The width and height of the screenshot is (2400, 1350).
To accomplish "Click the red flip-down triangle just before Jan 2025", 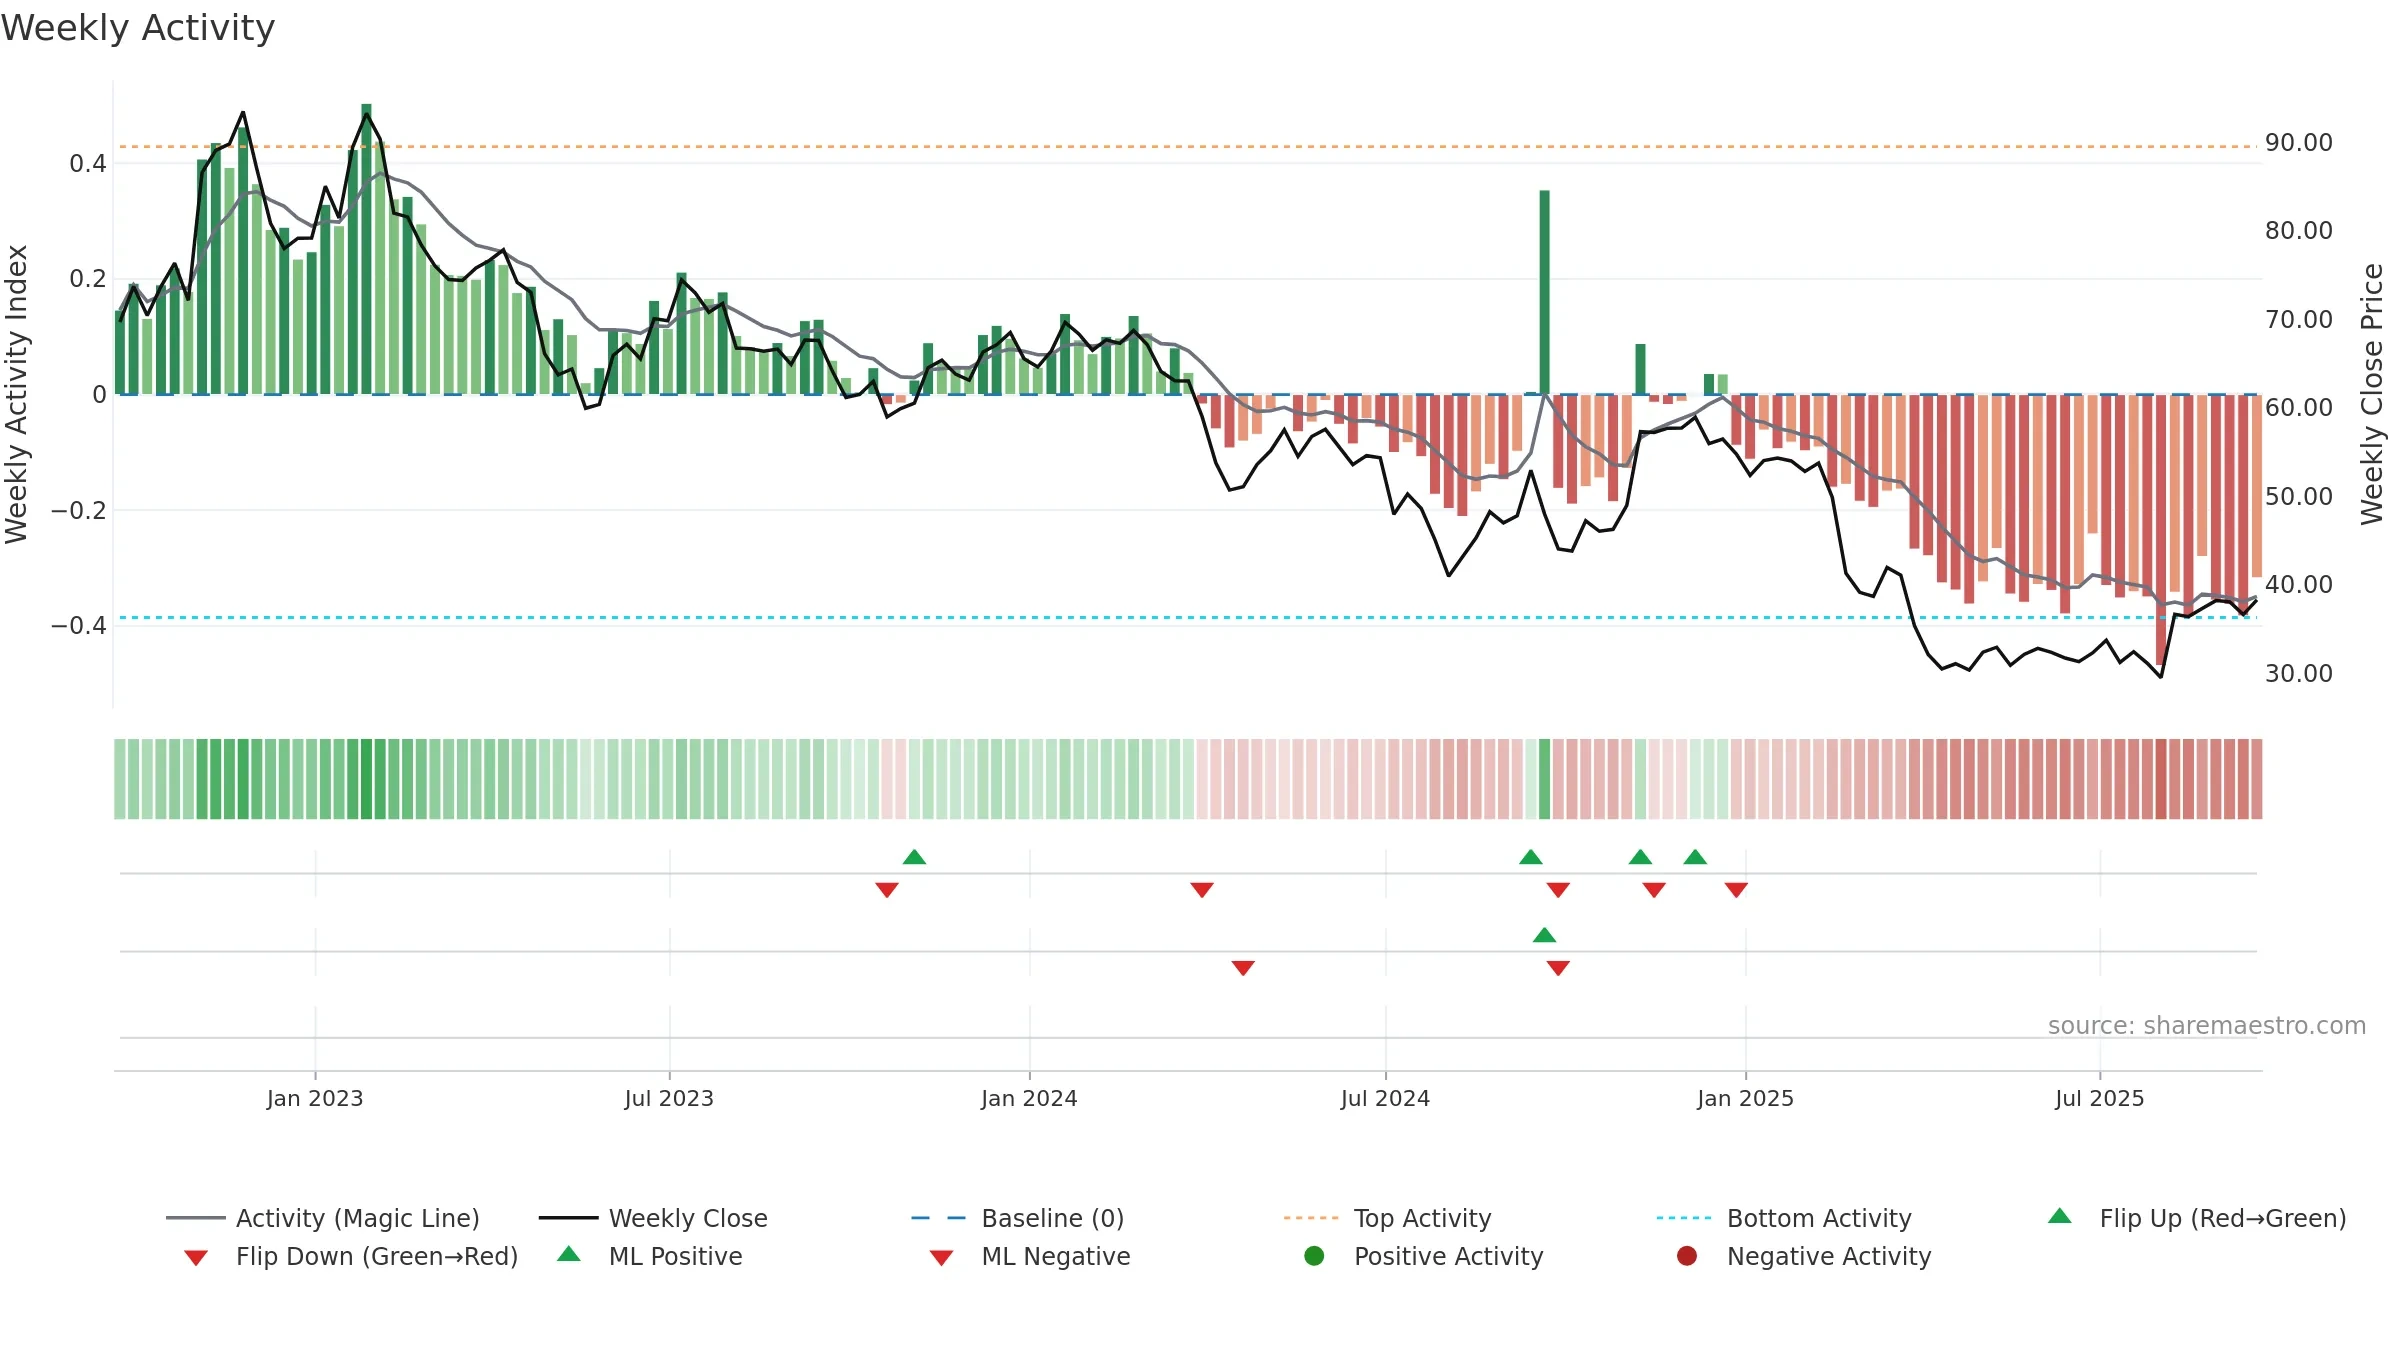I will 1736,890.
